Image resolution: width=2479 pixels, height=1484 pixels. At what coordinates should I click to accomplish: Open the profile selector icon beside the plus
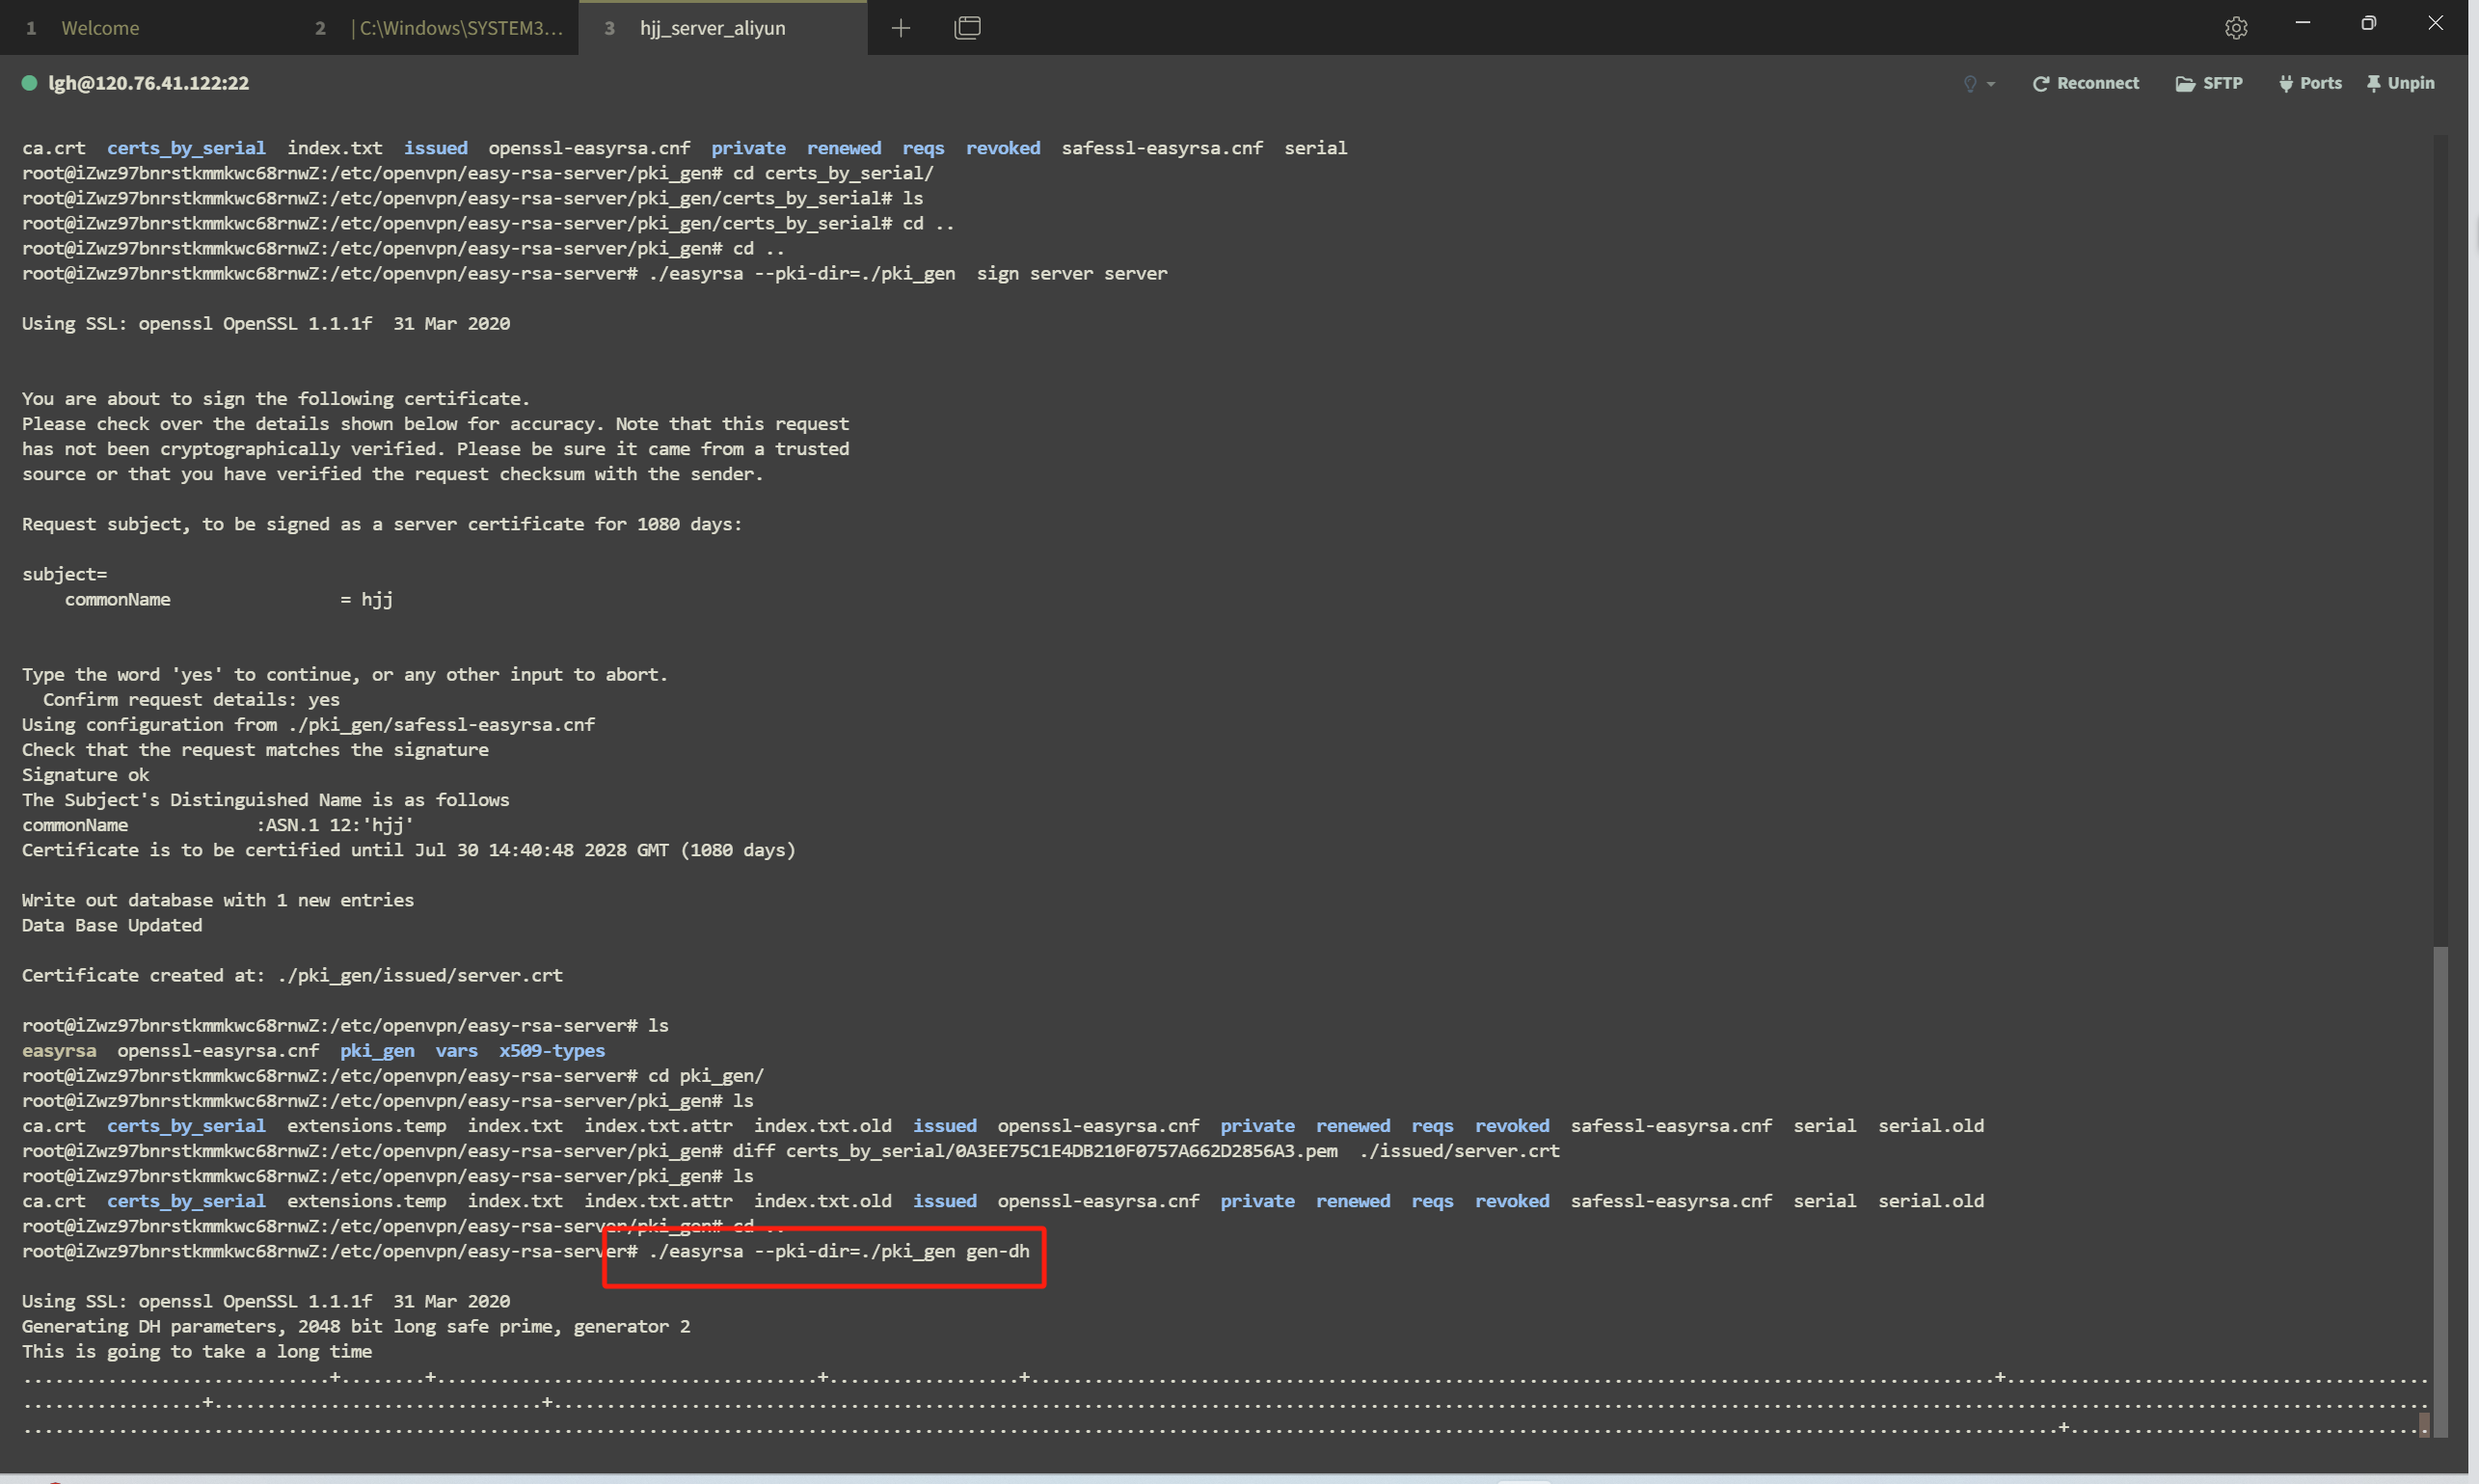tap(967, 28)
